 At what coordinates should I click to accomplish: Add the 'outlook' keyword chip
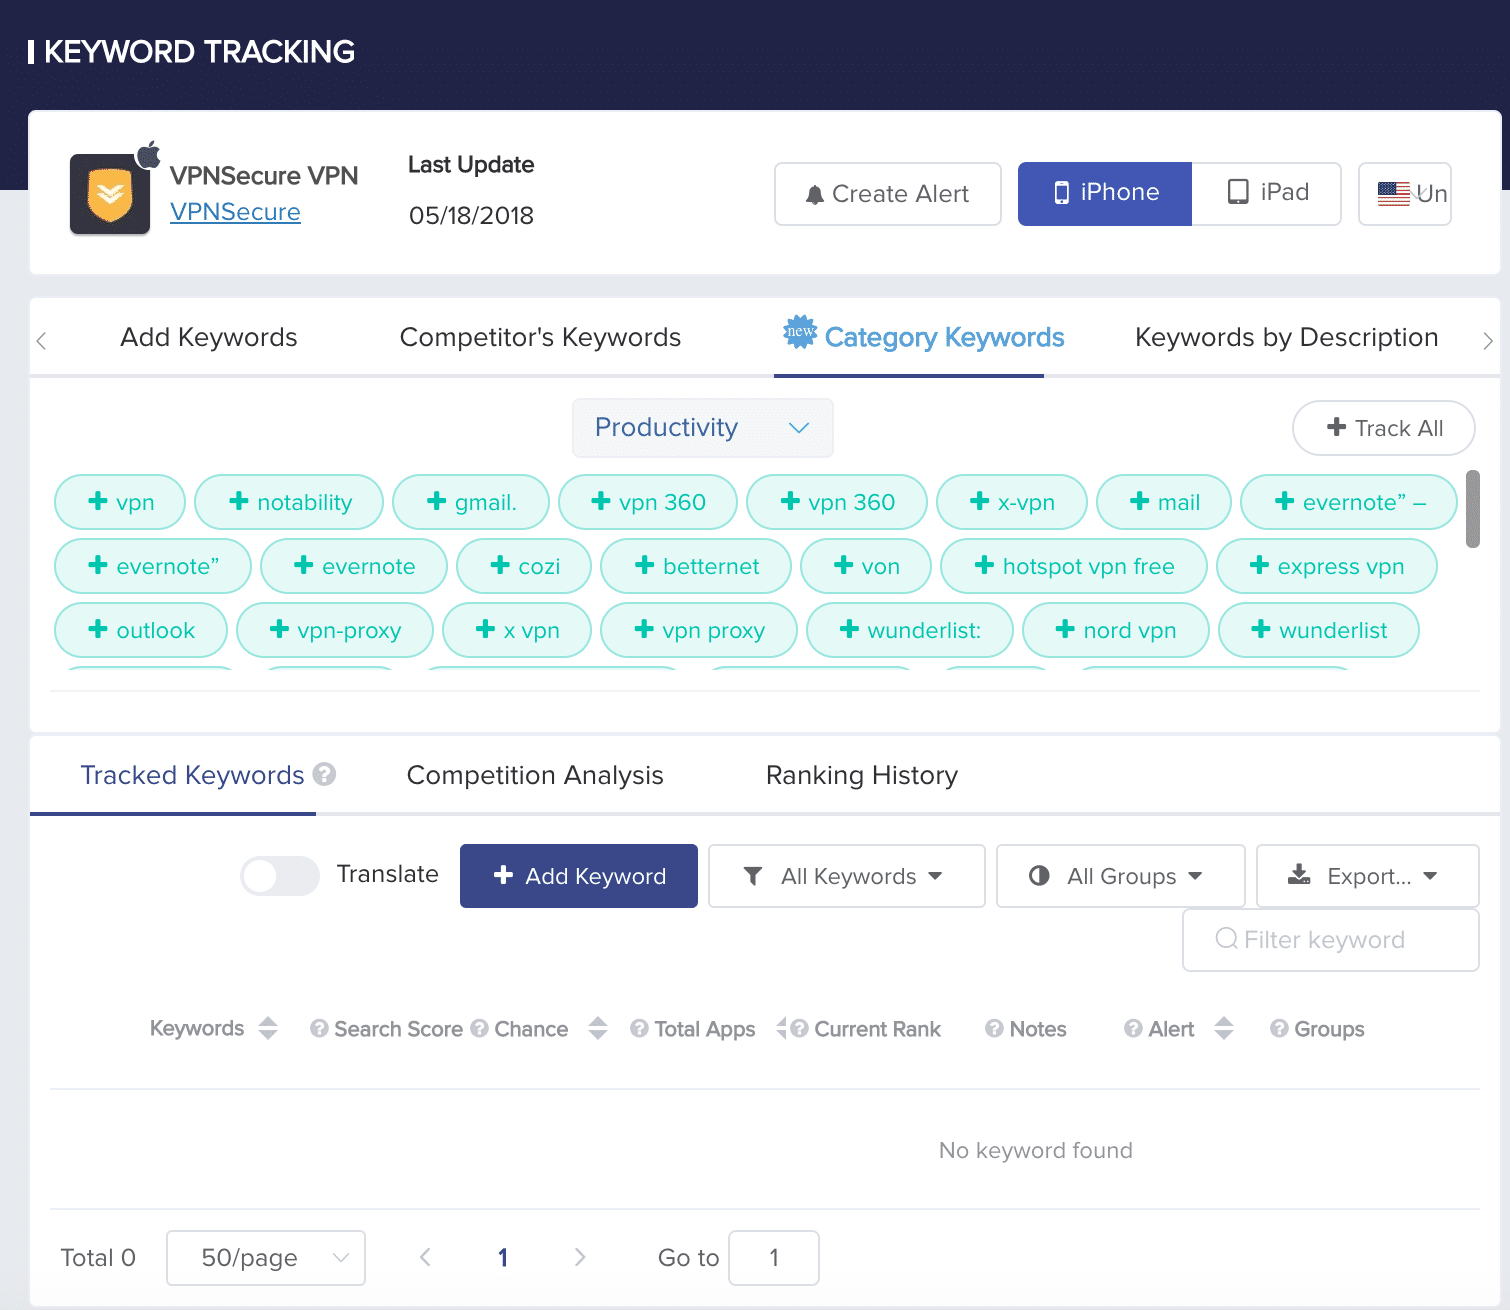141,630
